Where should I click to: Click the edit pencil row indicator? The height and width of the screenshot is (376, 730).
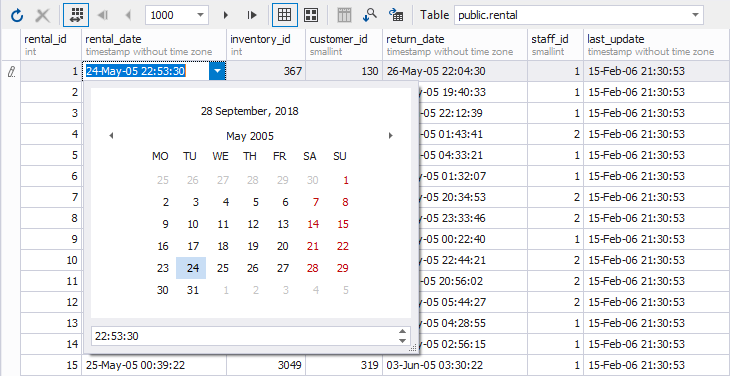pyautogui.click(x=11, y=71)
